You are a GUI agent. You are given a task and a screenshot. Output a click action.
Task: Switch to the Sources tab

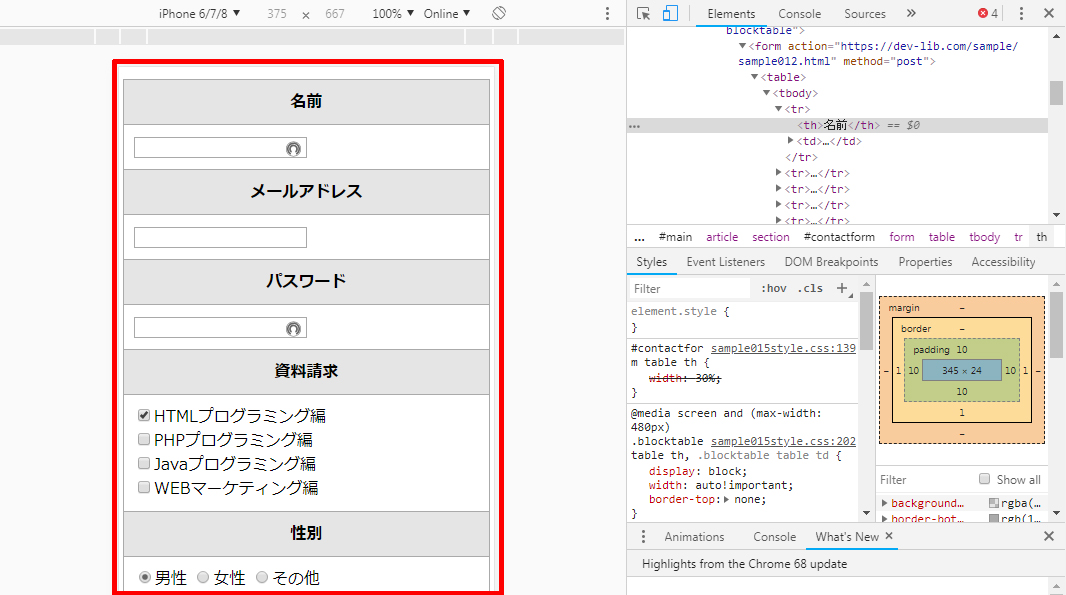(864, 14)
